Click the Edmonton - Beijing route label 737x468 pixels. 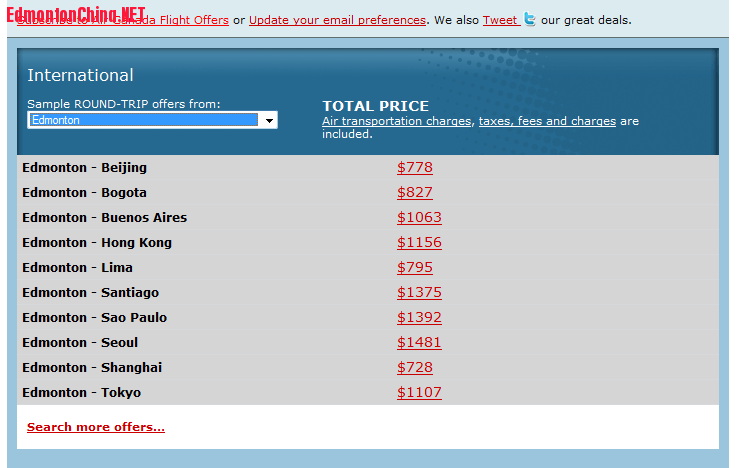pyautogui.click(x=84, y=167)
